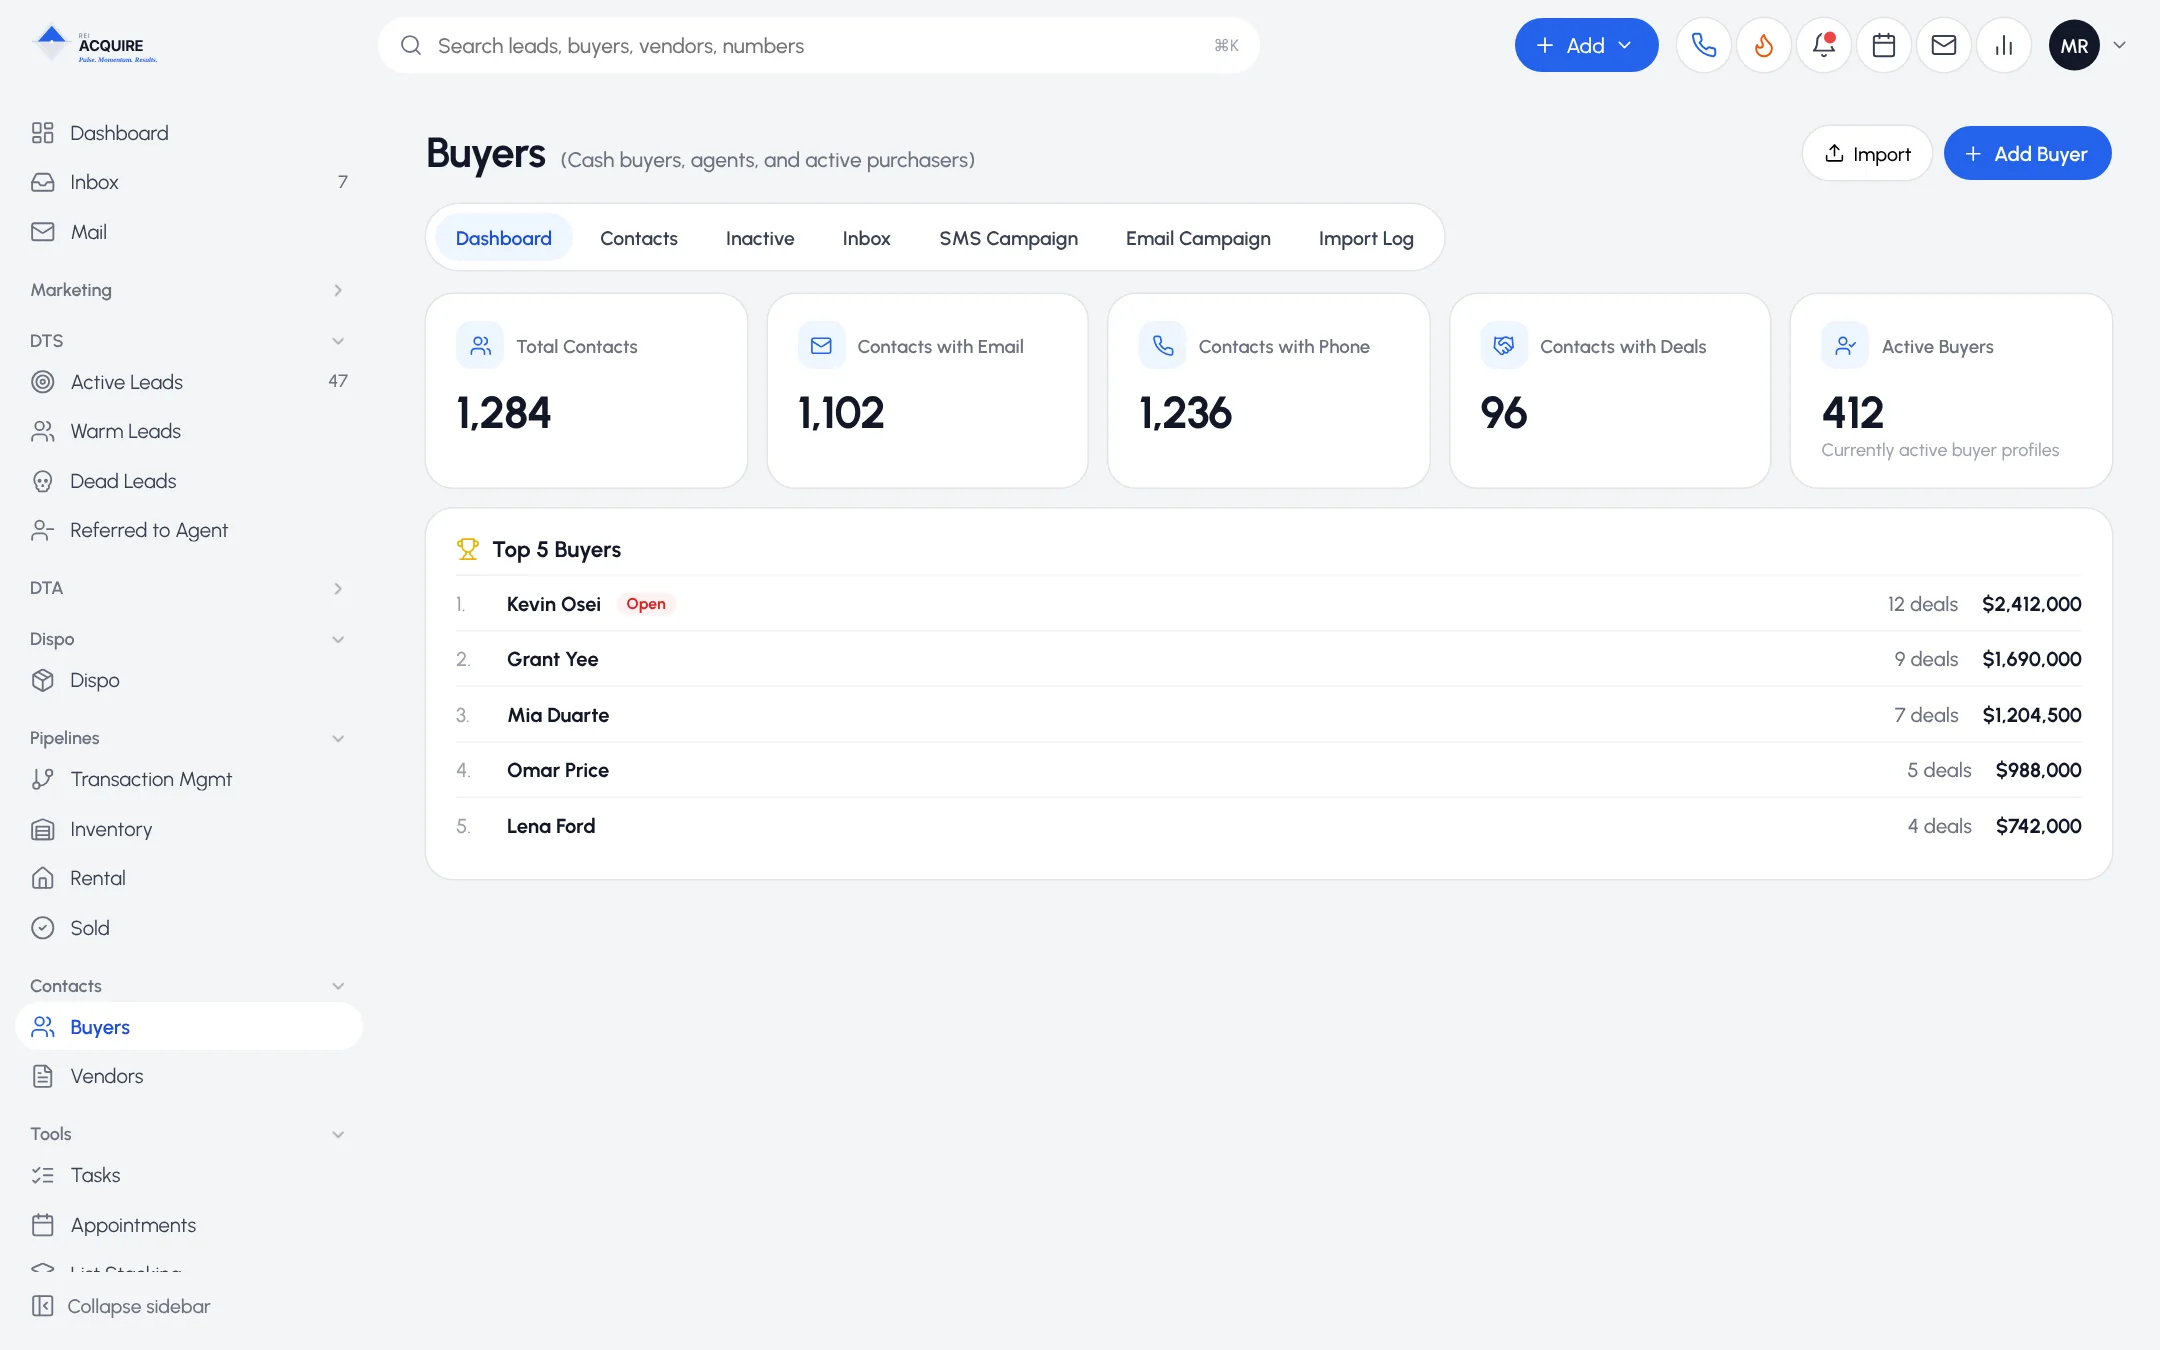This screenshot has width=2160, height=1350.
Task: Click the Import button
Action: [x=1867, y=153]
